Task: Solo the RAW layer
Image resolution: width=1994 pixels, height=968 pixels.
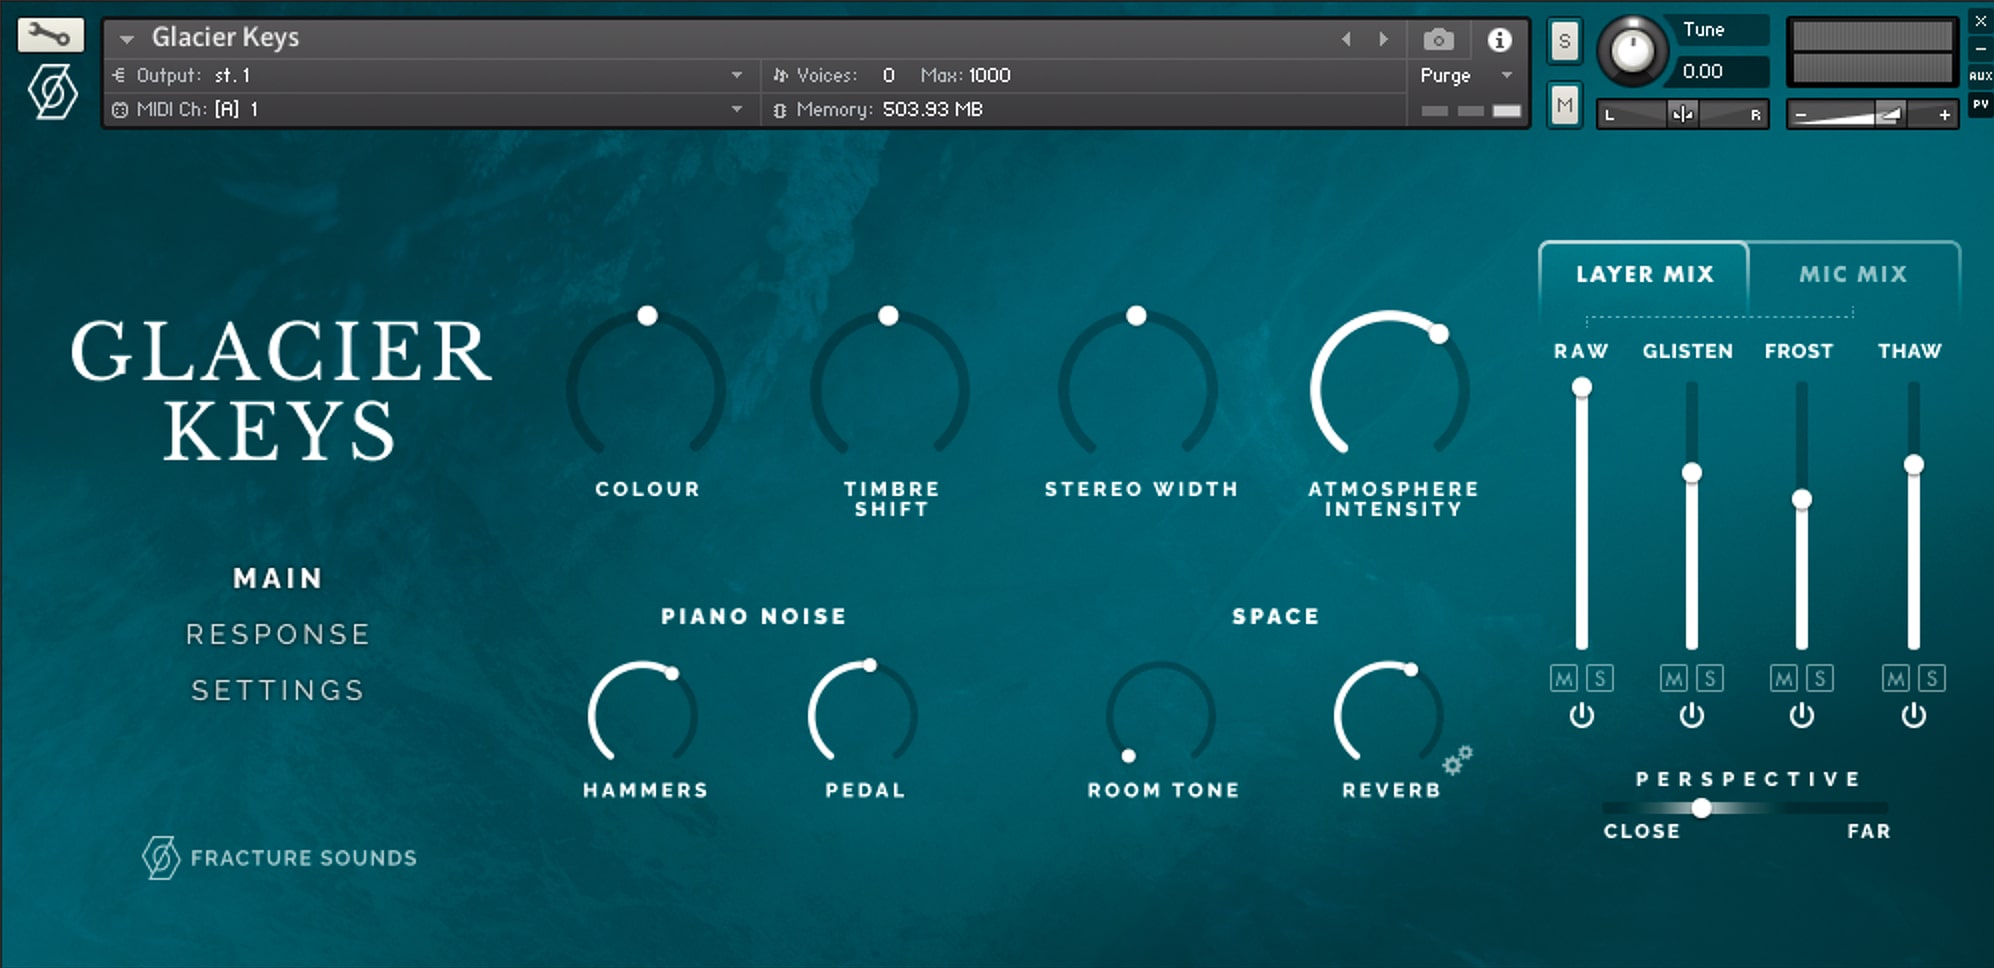Action: coord(1600,679)
